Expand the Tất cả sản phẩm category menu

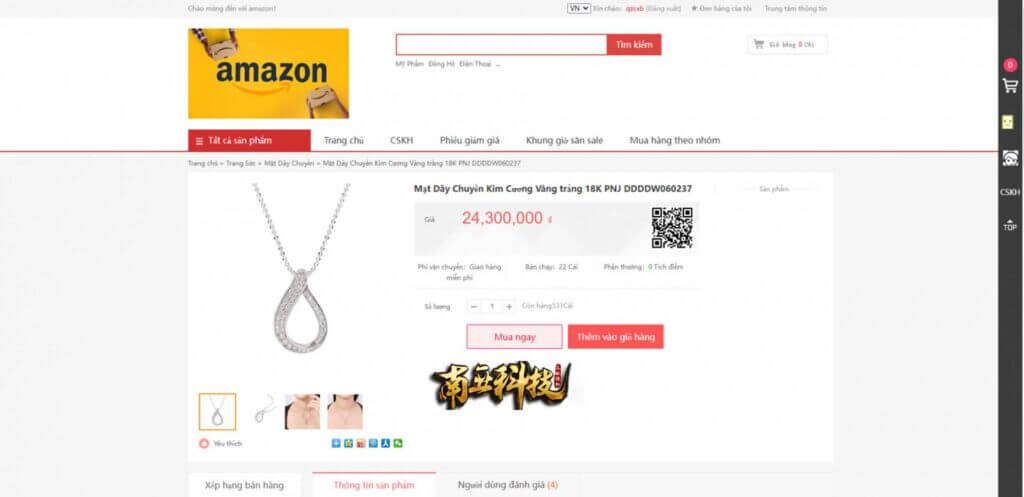[x=249, y=140]
